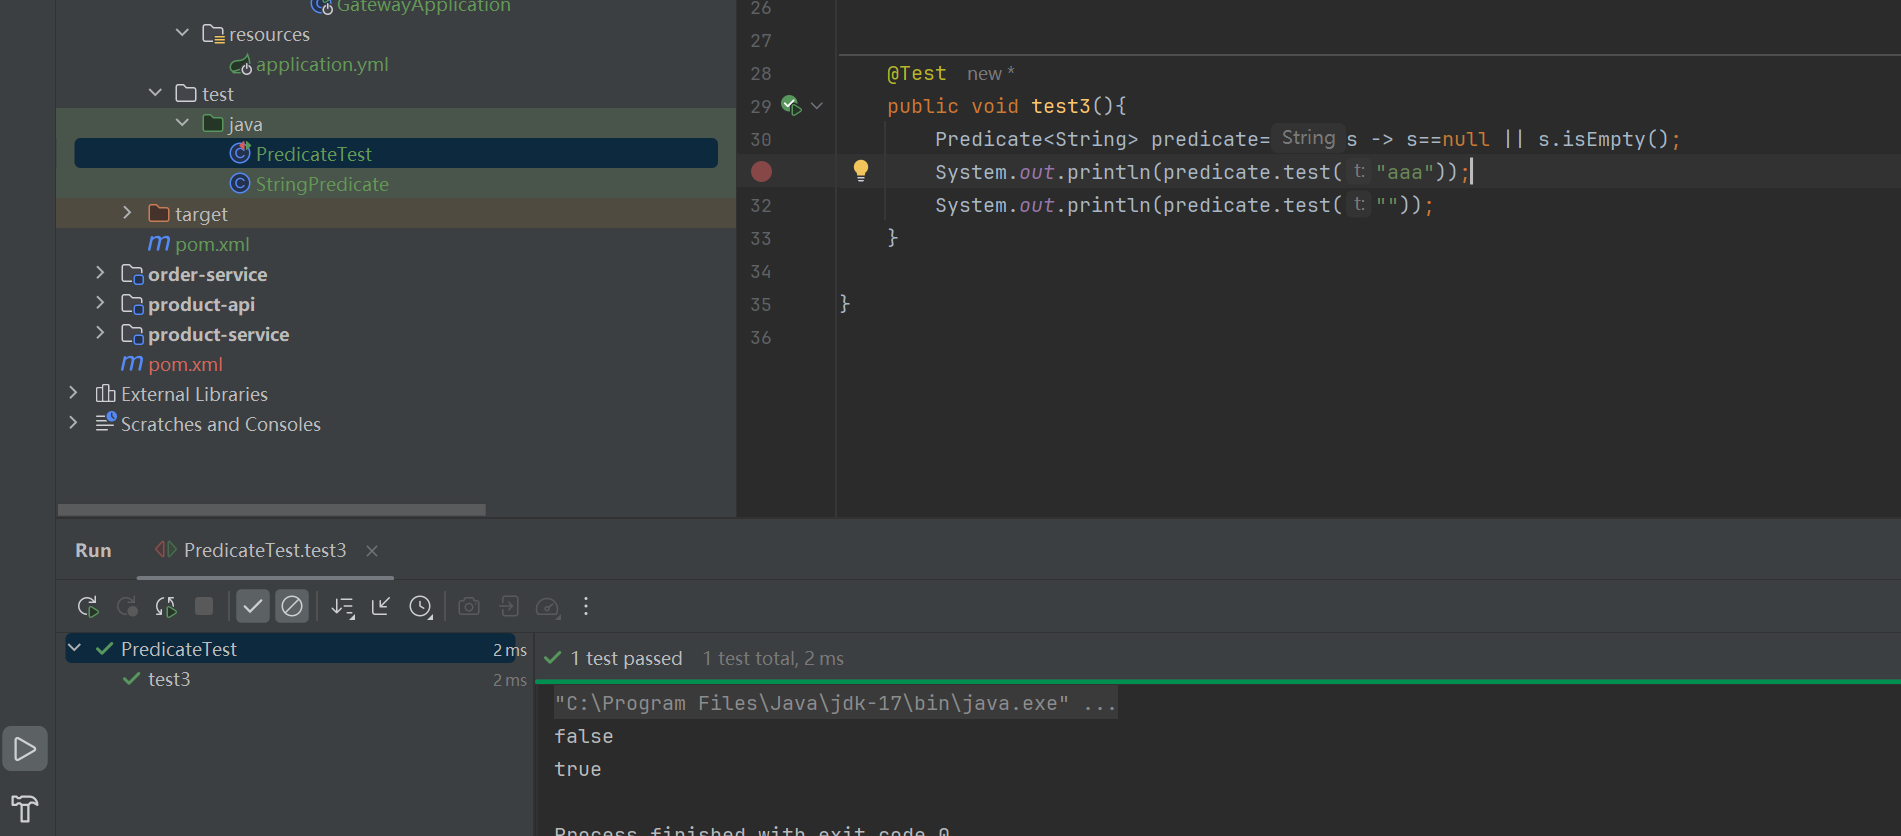1901x836 pixels.
Task: Expand order-service module
Action: pos(100,273)
